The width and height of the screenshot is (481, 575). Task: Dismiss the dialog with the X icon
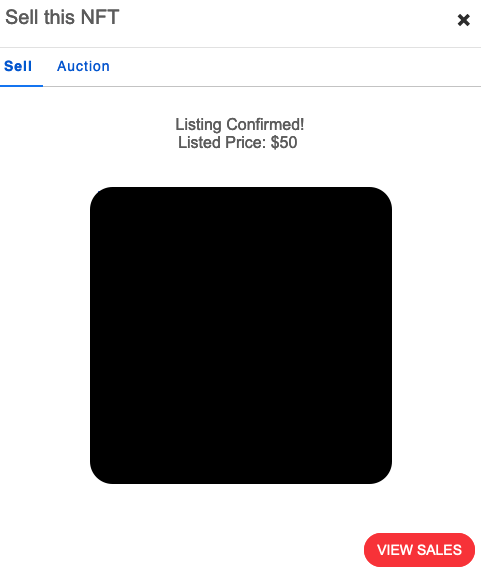pos(463,20)
